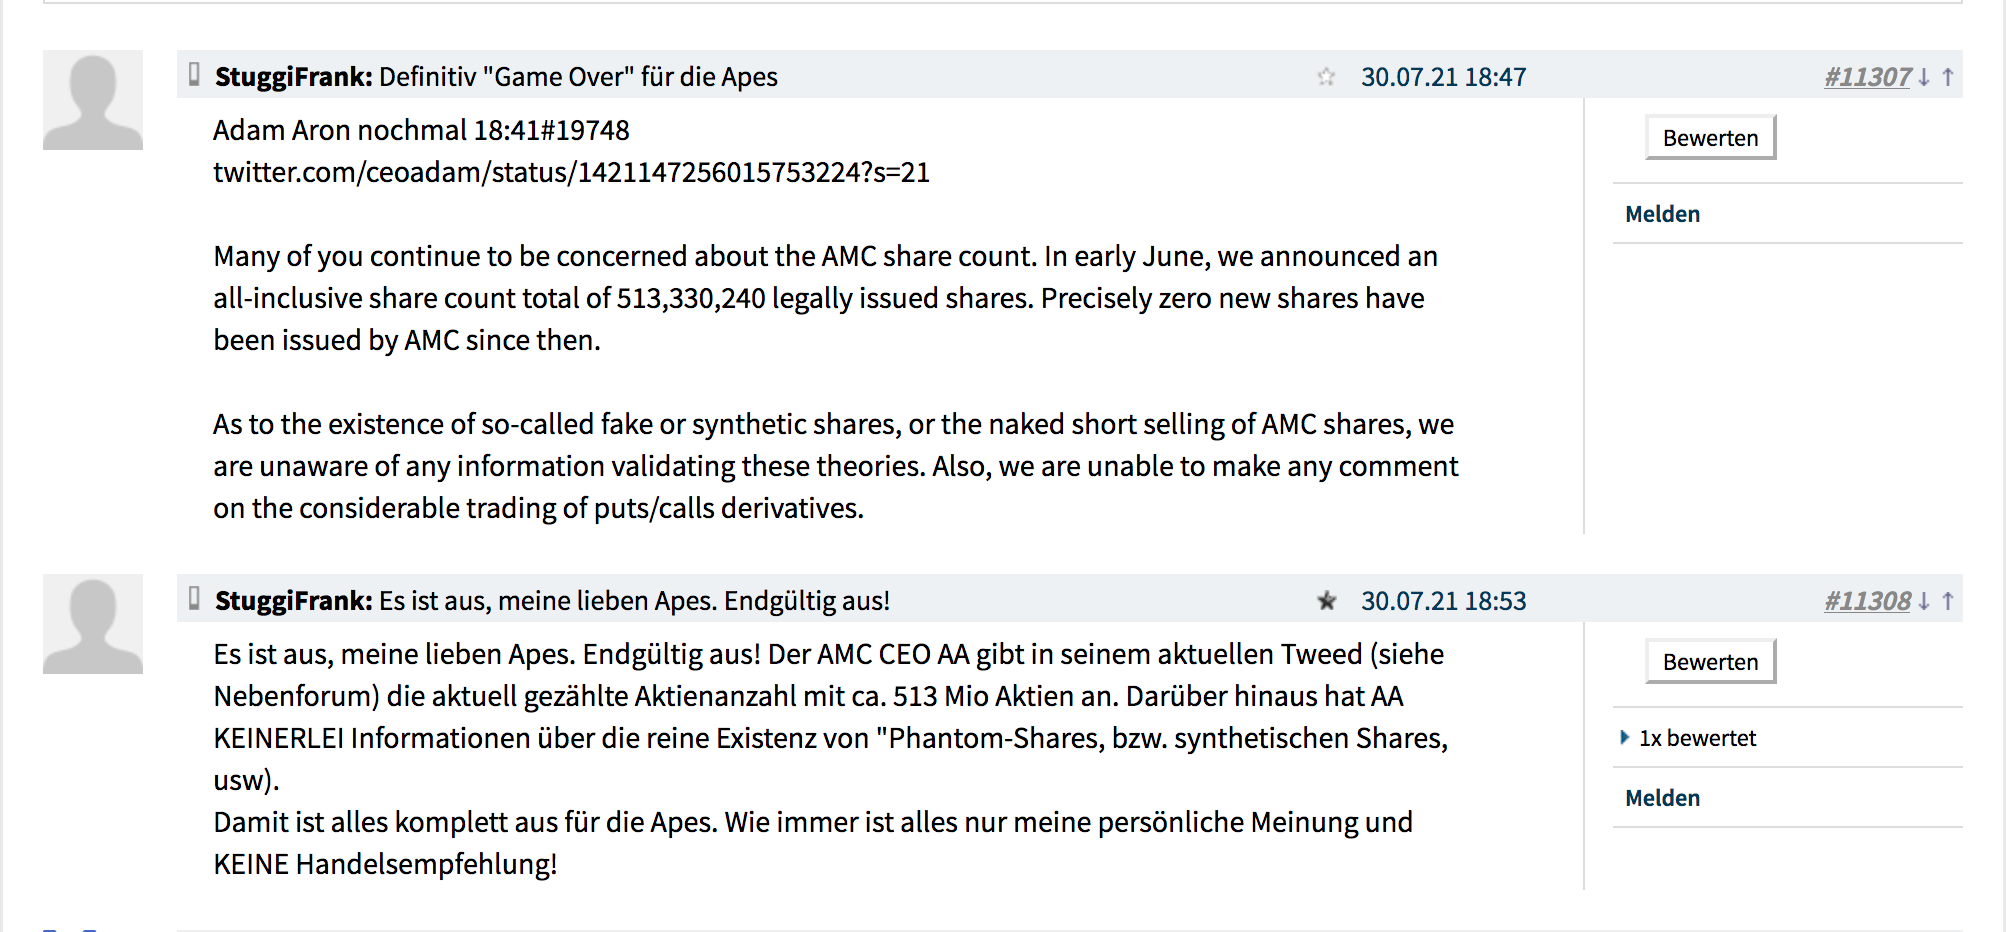Unstar post #11308 by clicking its filled star
Screen dimensions: 2006x932
1327,602
